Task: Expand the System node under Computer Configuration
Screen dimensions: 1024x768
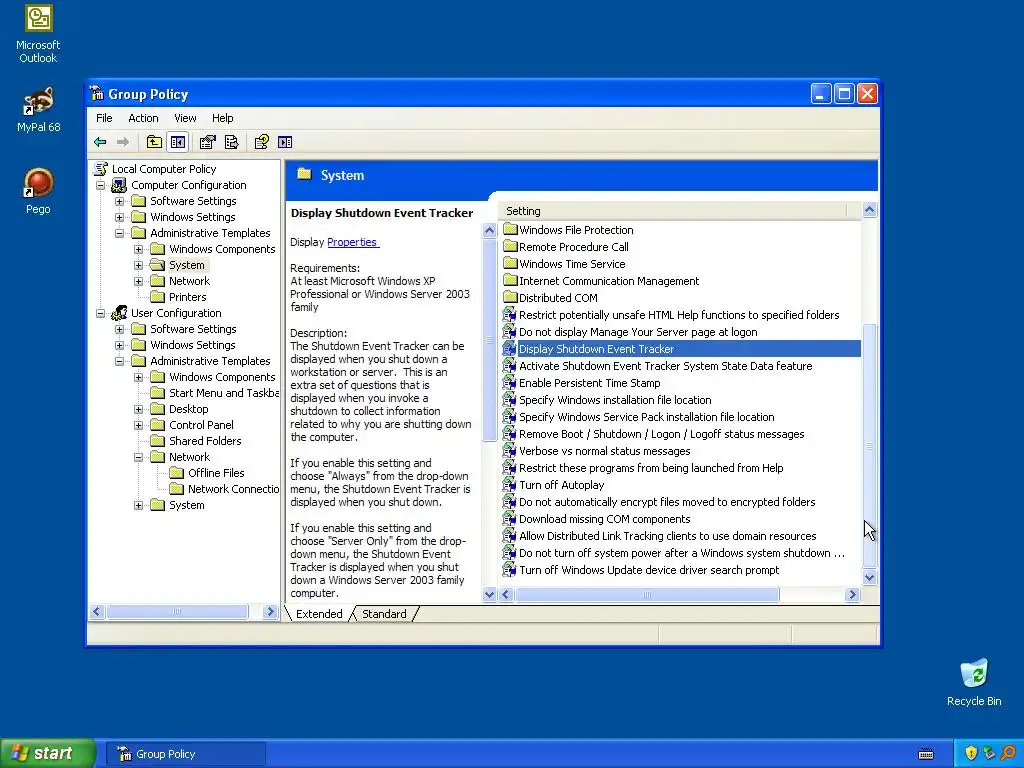Action: click(x=138, y=265)
